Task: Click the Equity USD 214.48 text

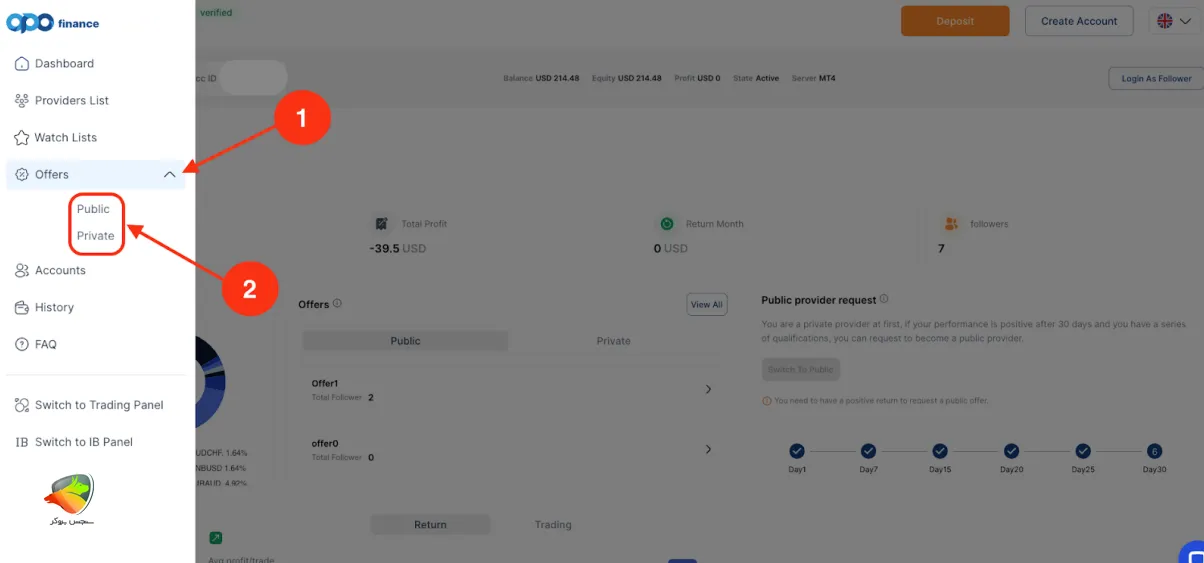Action: tap(627, 78)
